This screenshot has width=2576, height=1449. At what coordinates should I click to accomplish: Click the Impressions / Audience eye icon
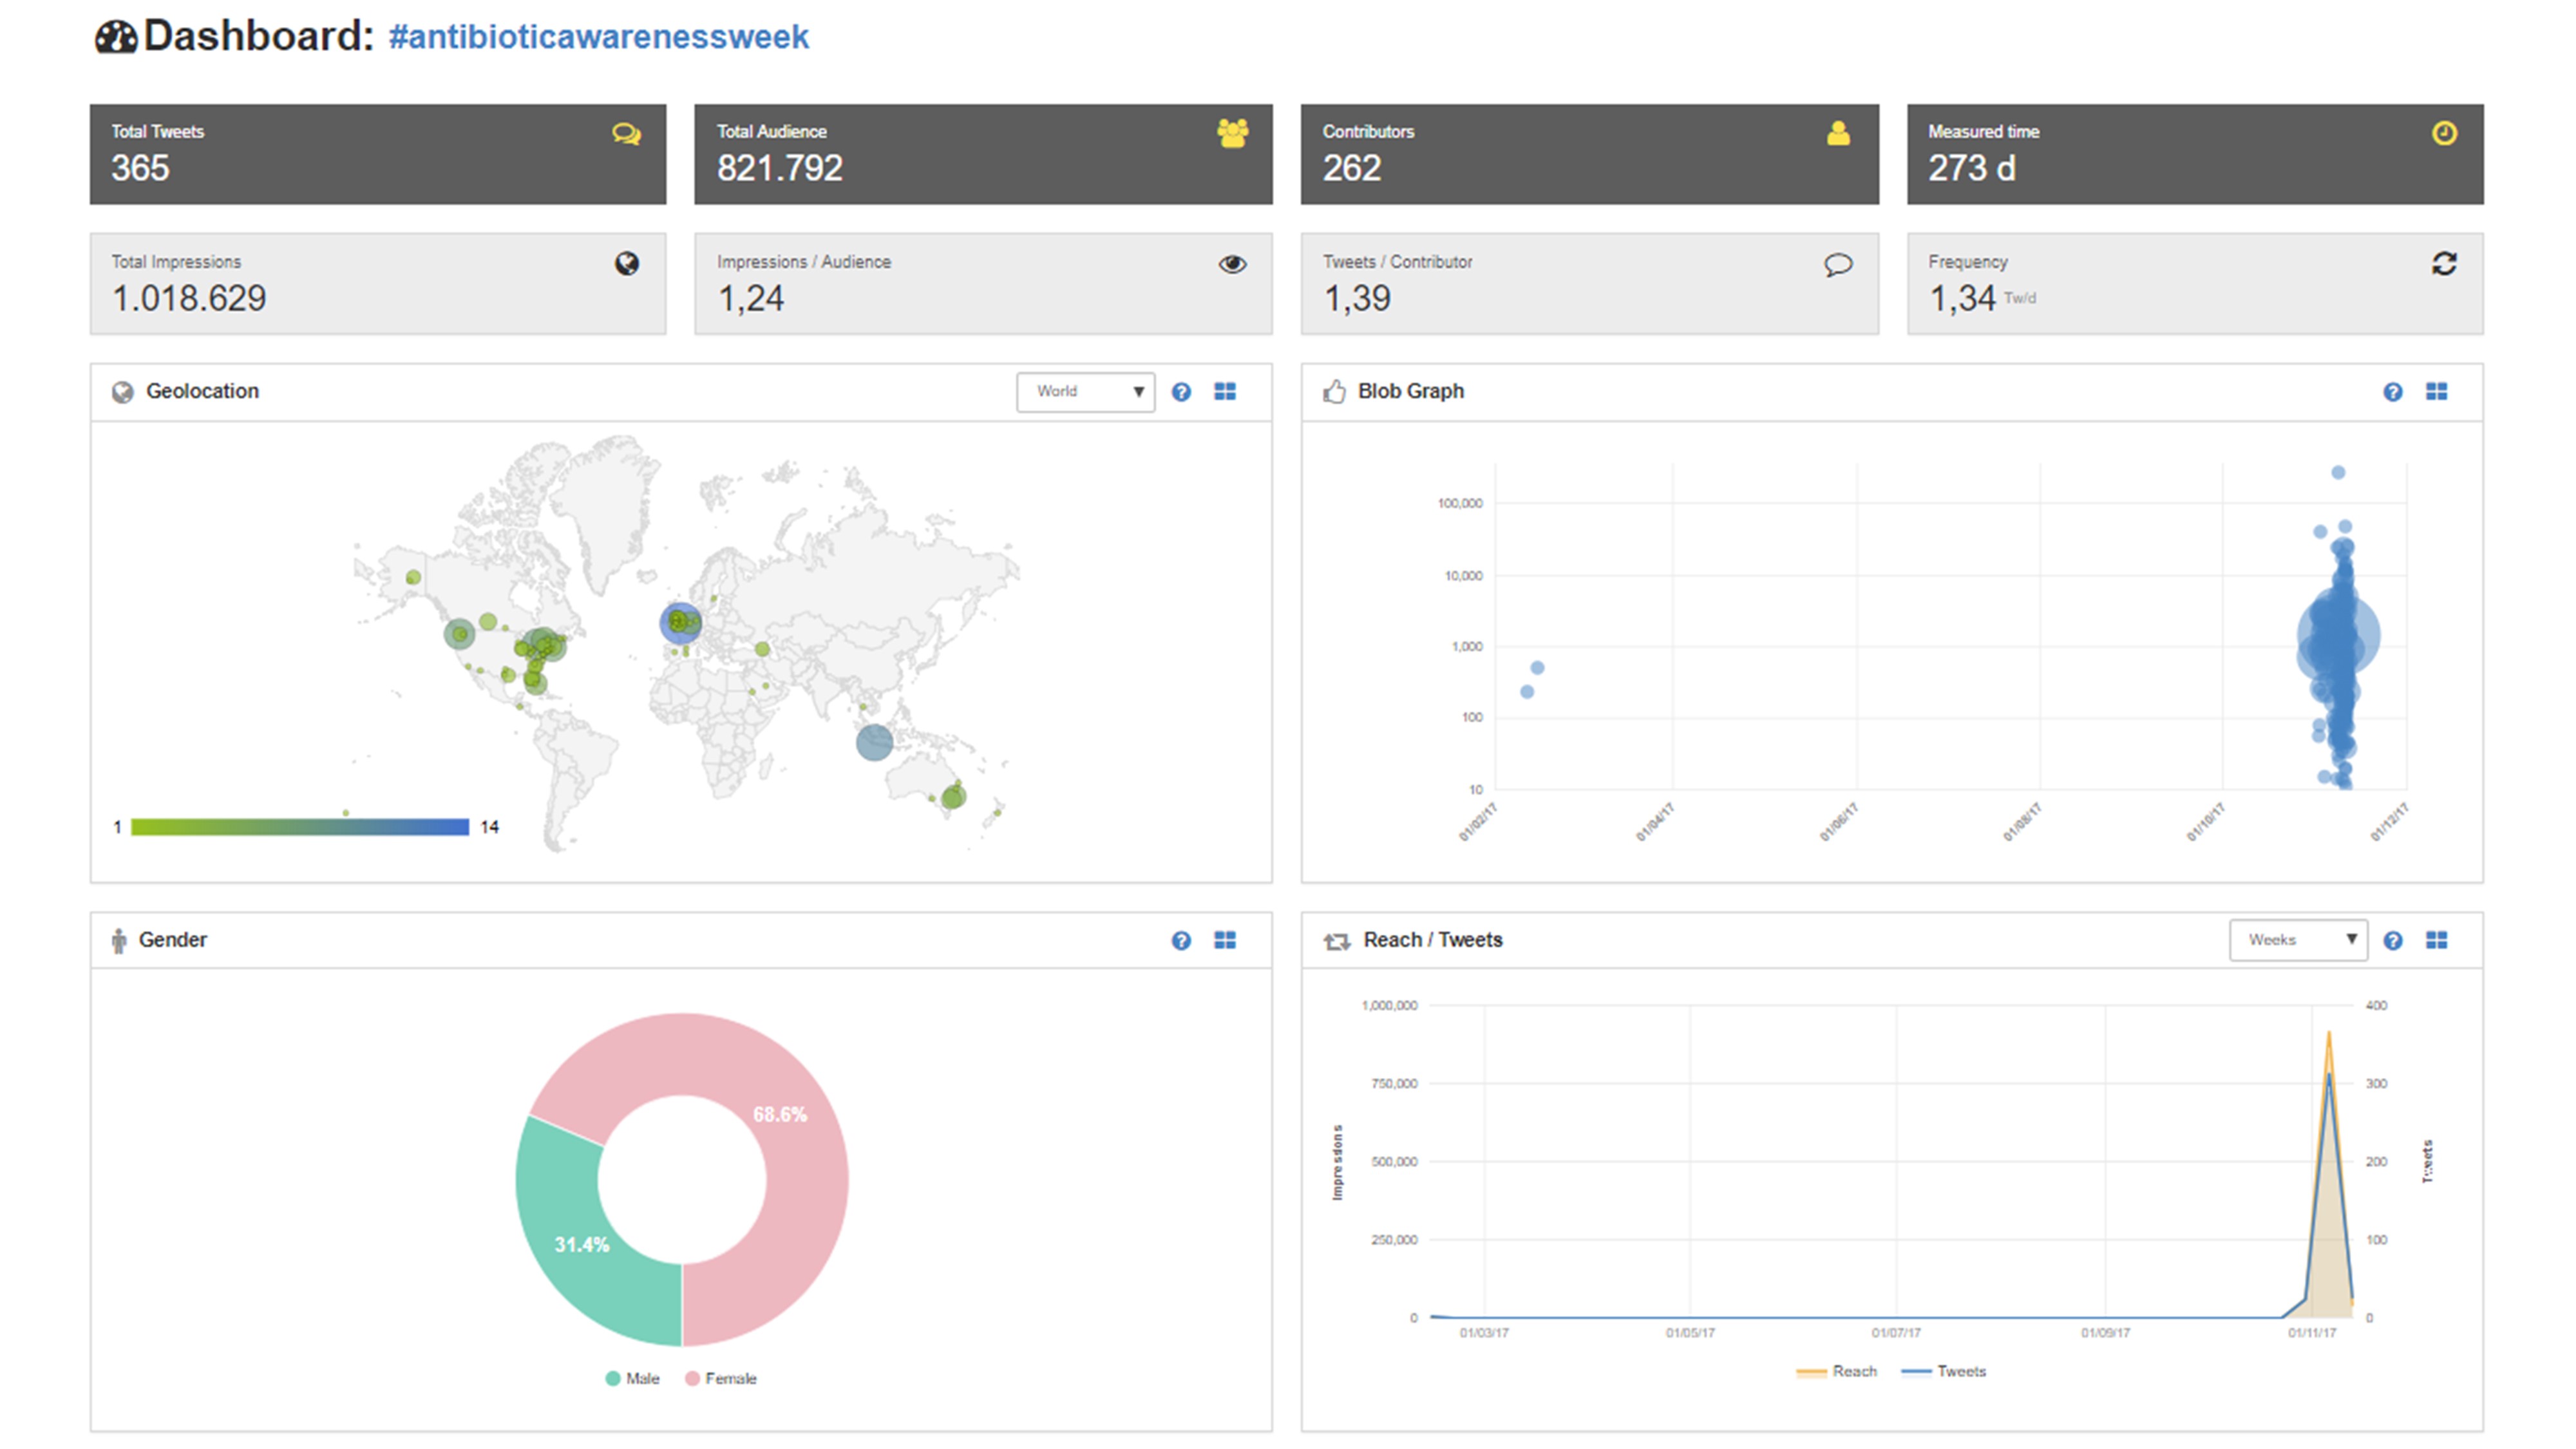pos(1232,264)
